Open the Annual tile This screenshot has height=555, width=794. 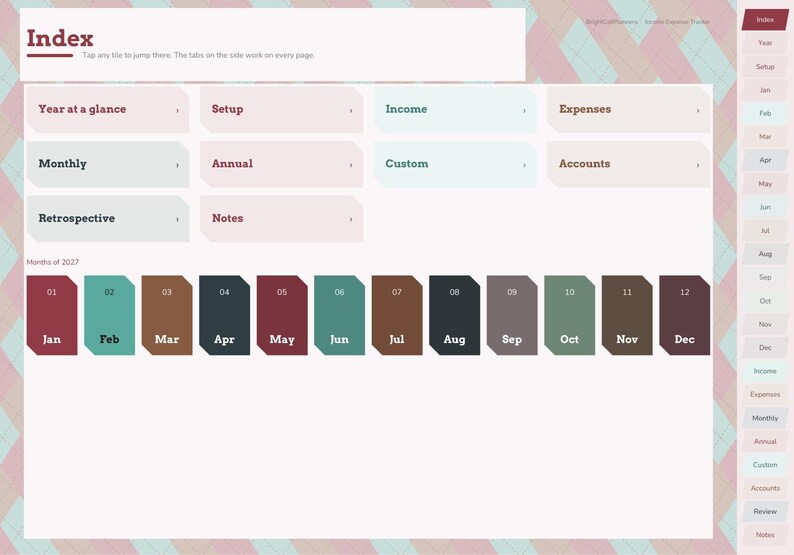282,164
